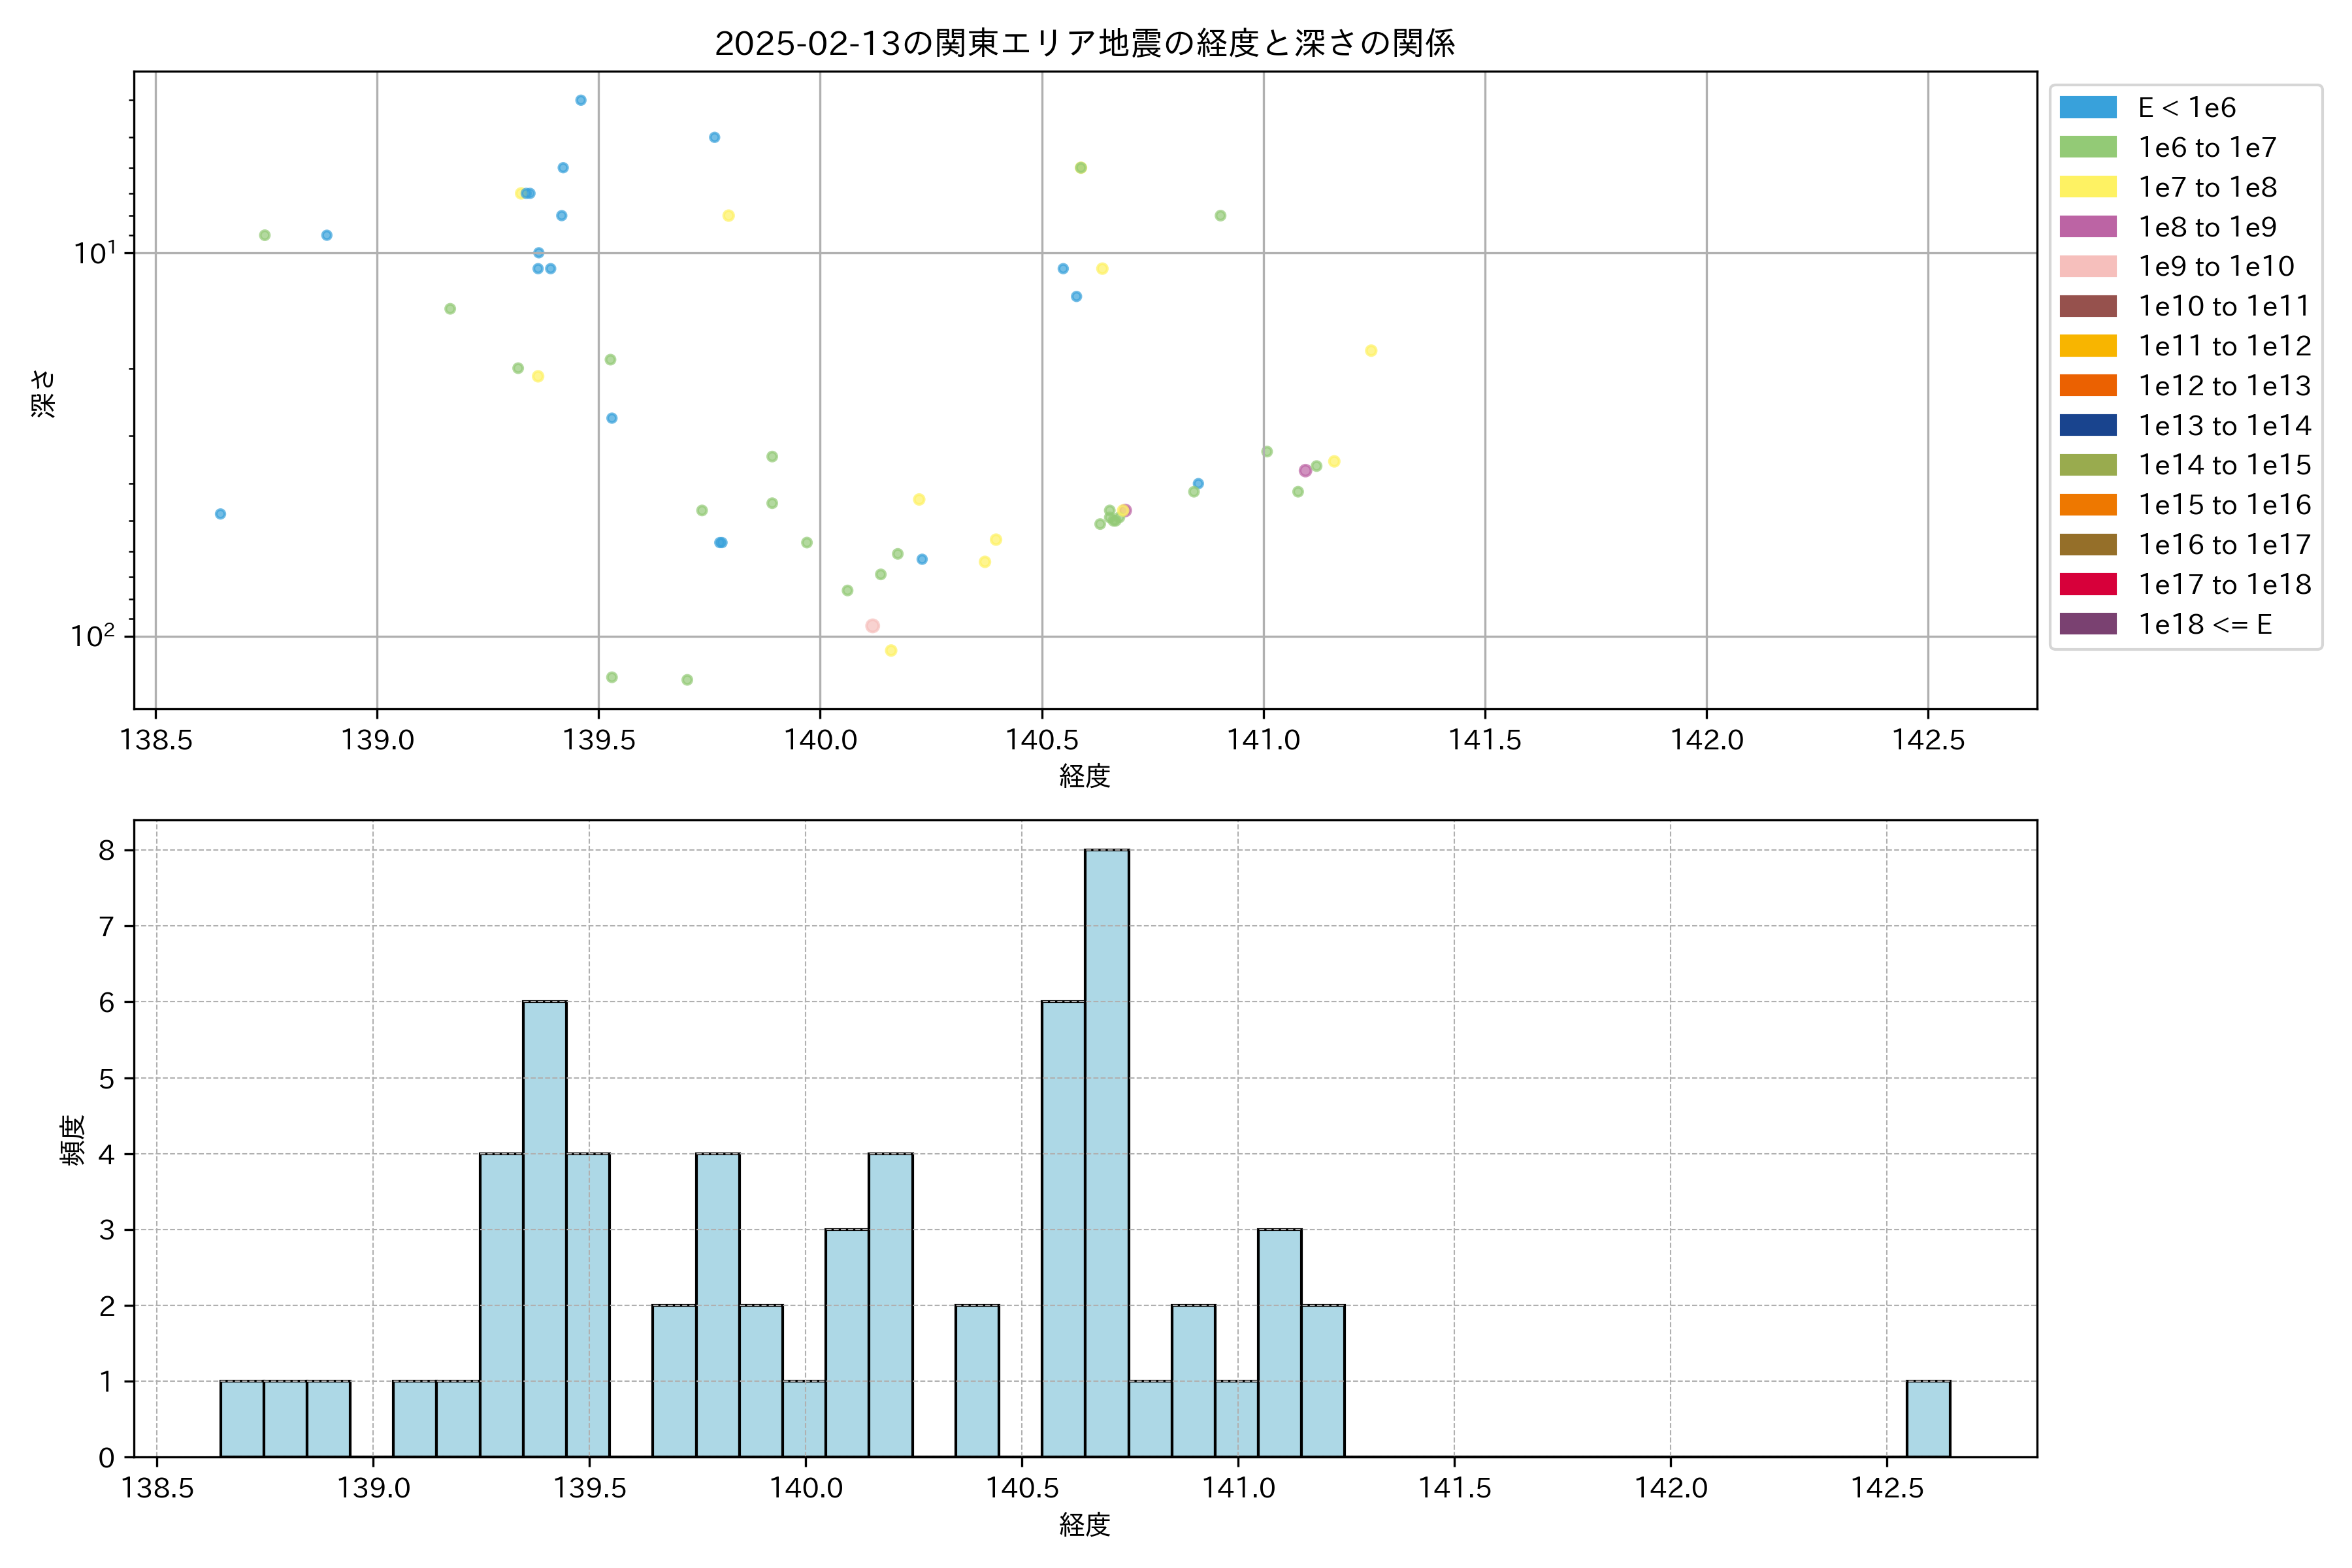Click the leftmost blue scatter point near 138.65
The height and width of the screenshot is (1568, 2352).
(220, 514)
